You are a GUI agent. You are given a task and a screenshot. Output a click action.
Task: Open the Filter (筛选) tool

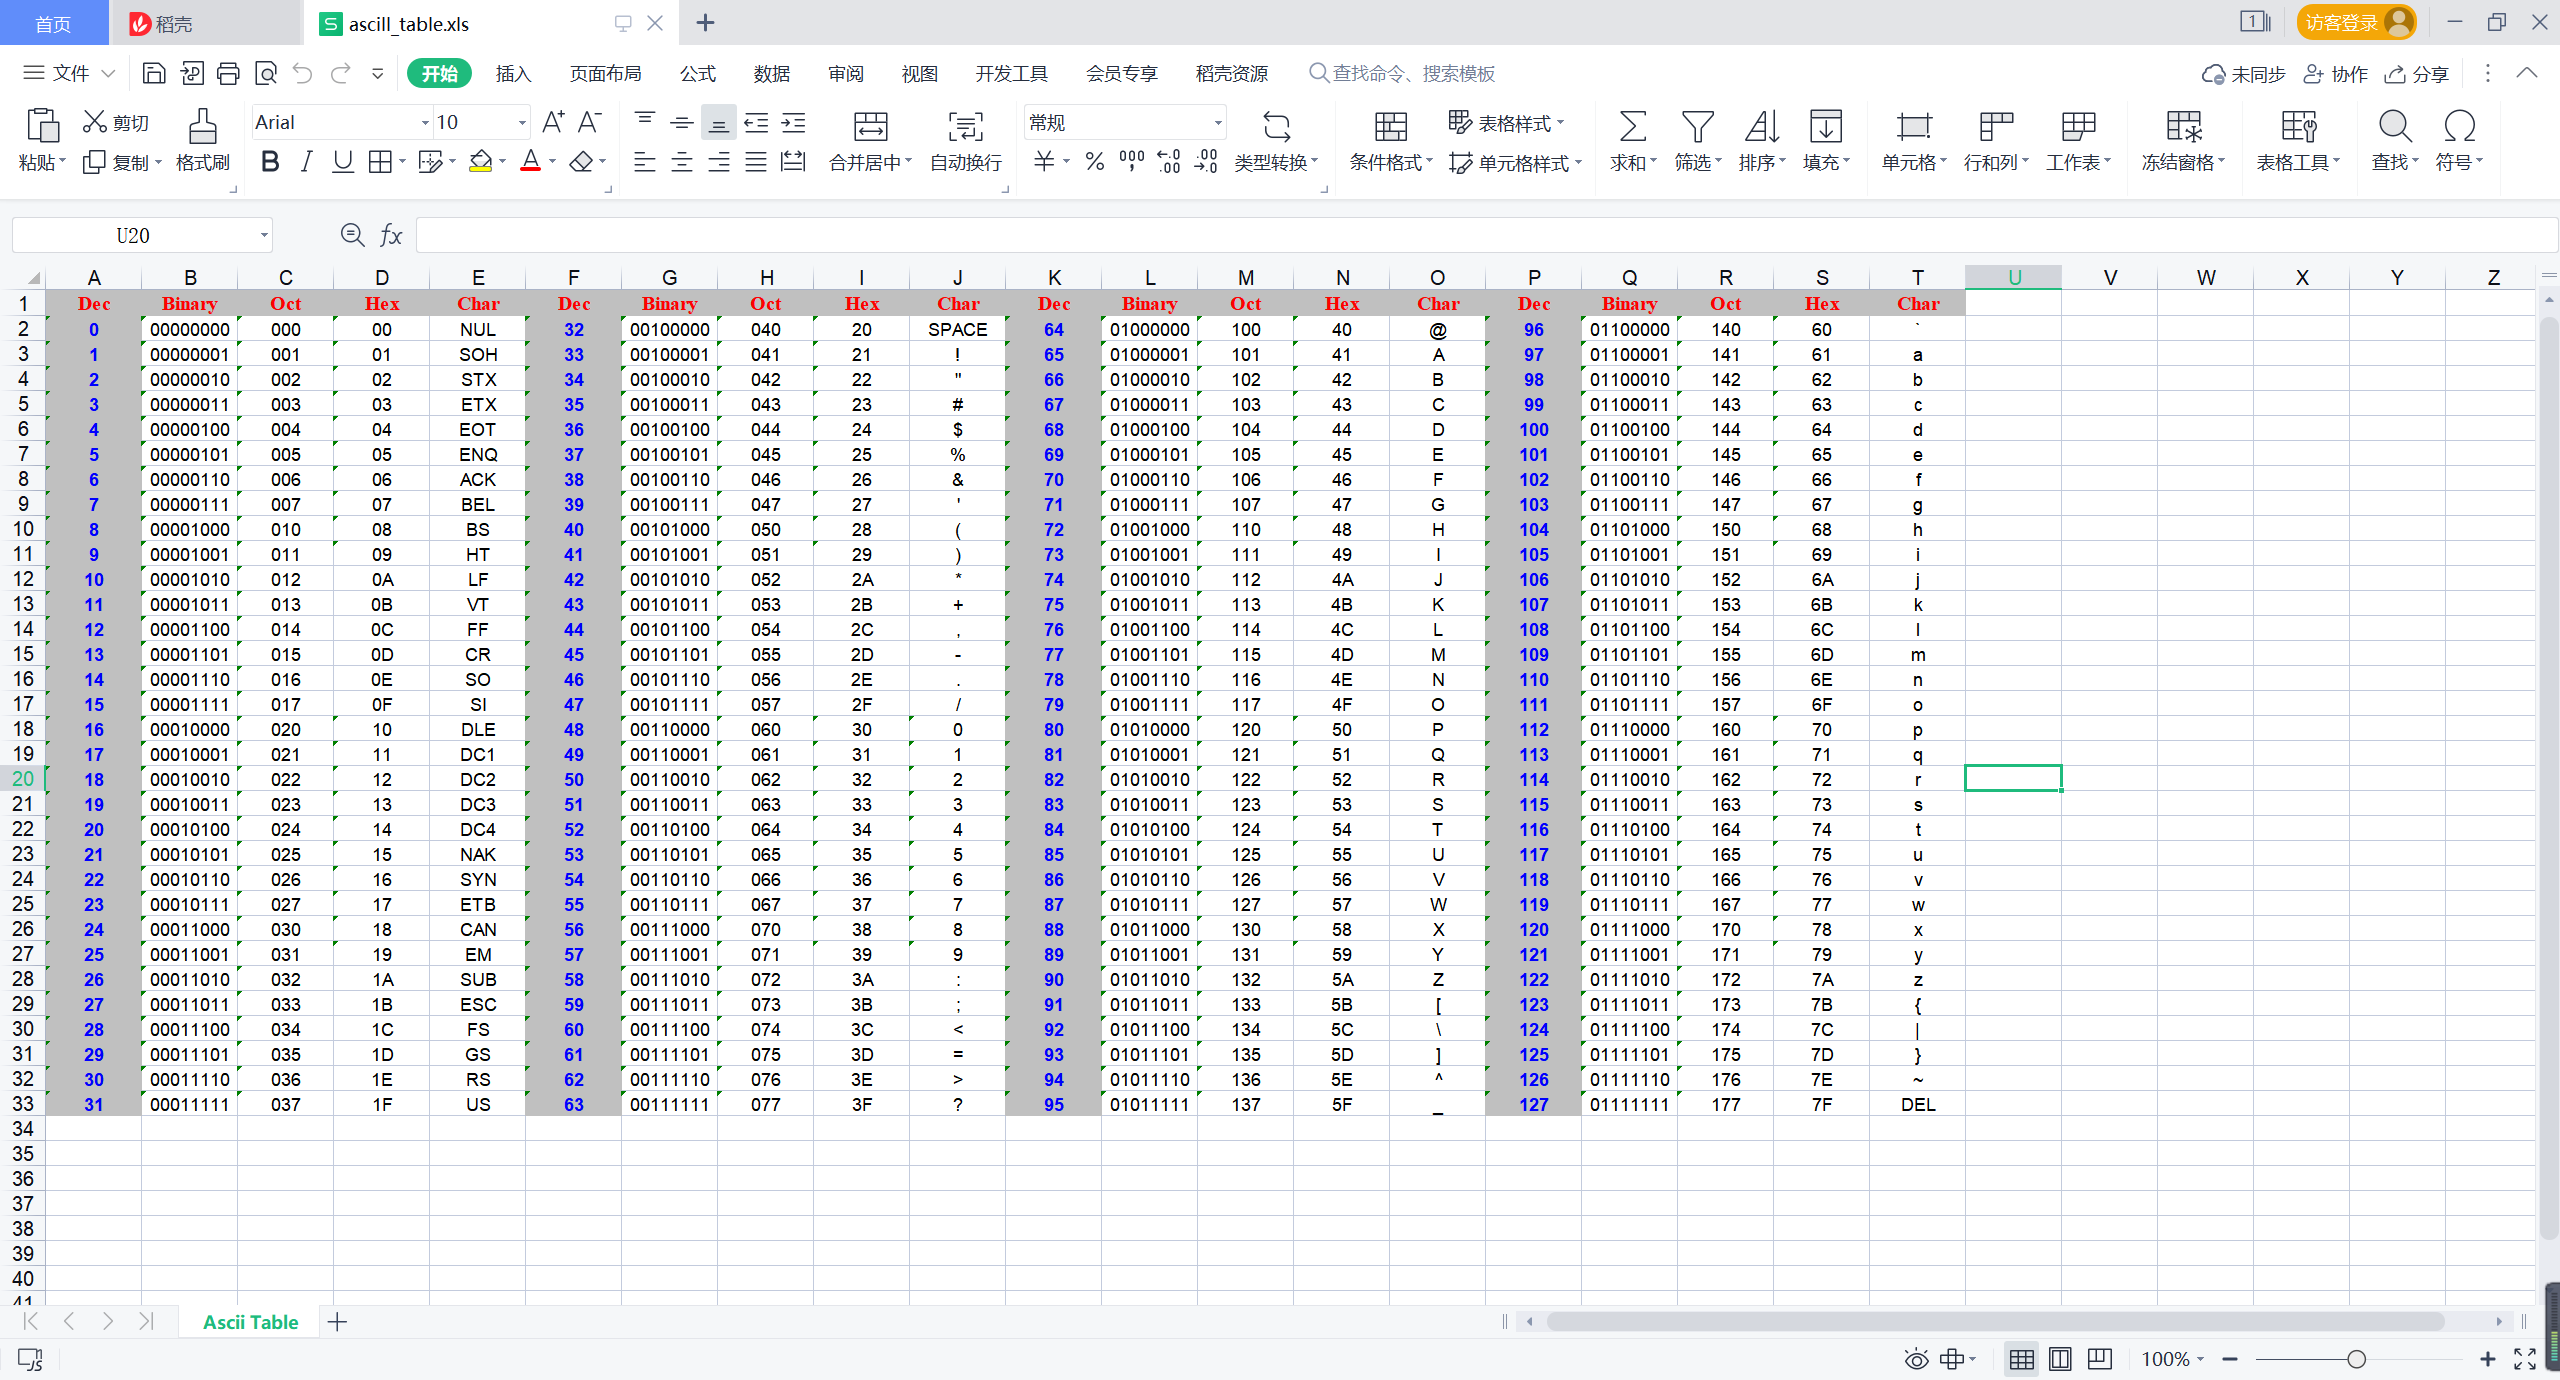click(1696, 127)
